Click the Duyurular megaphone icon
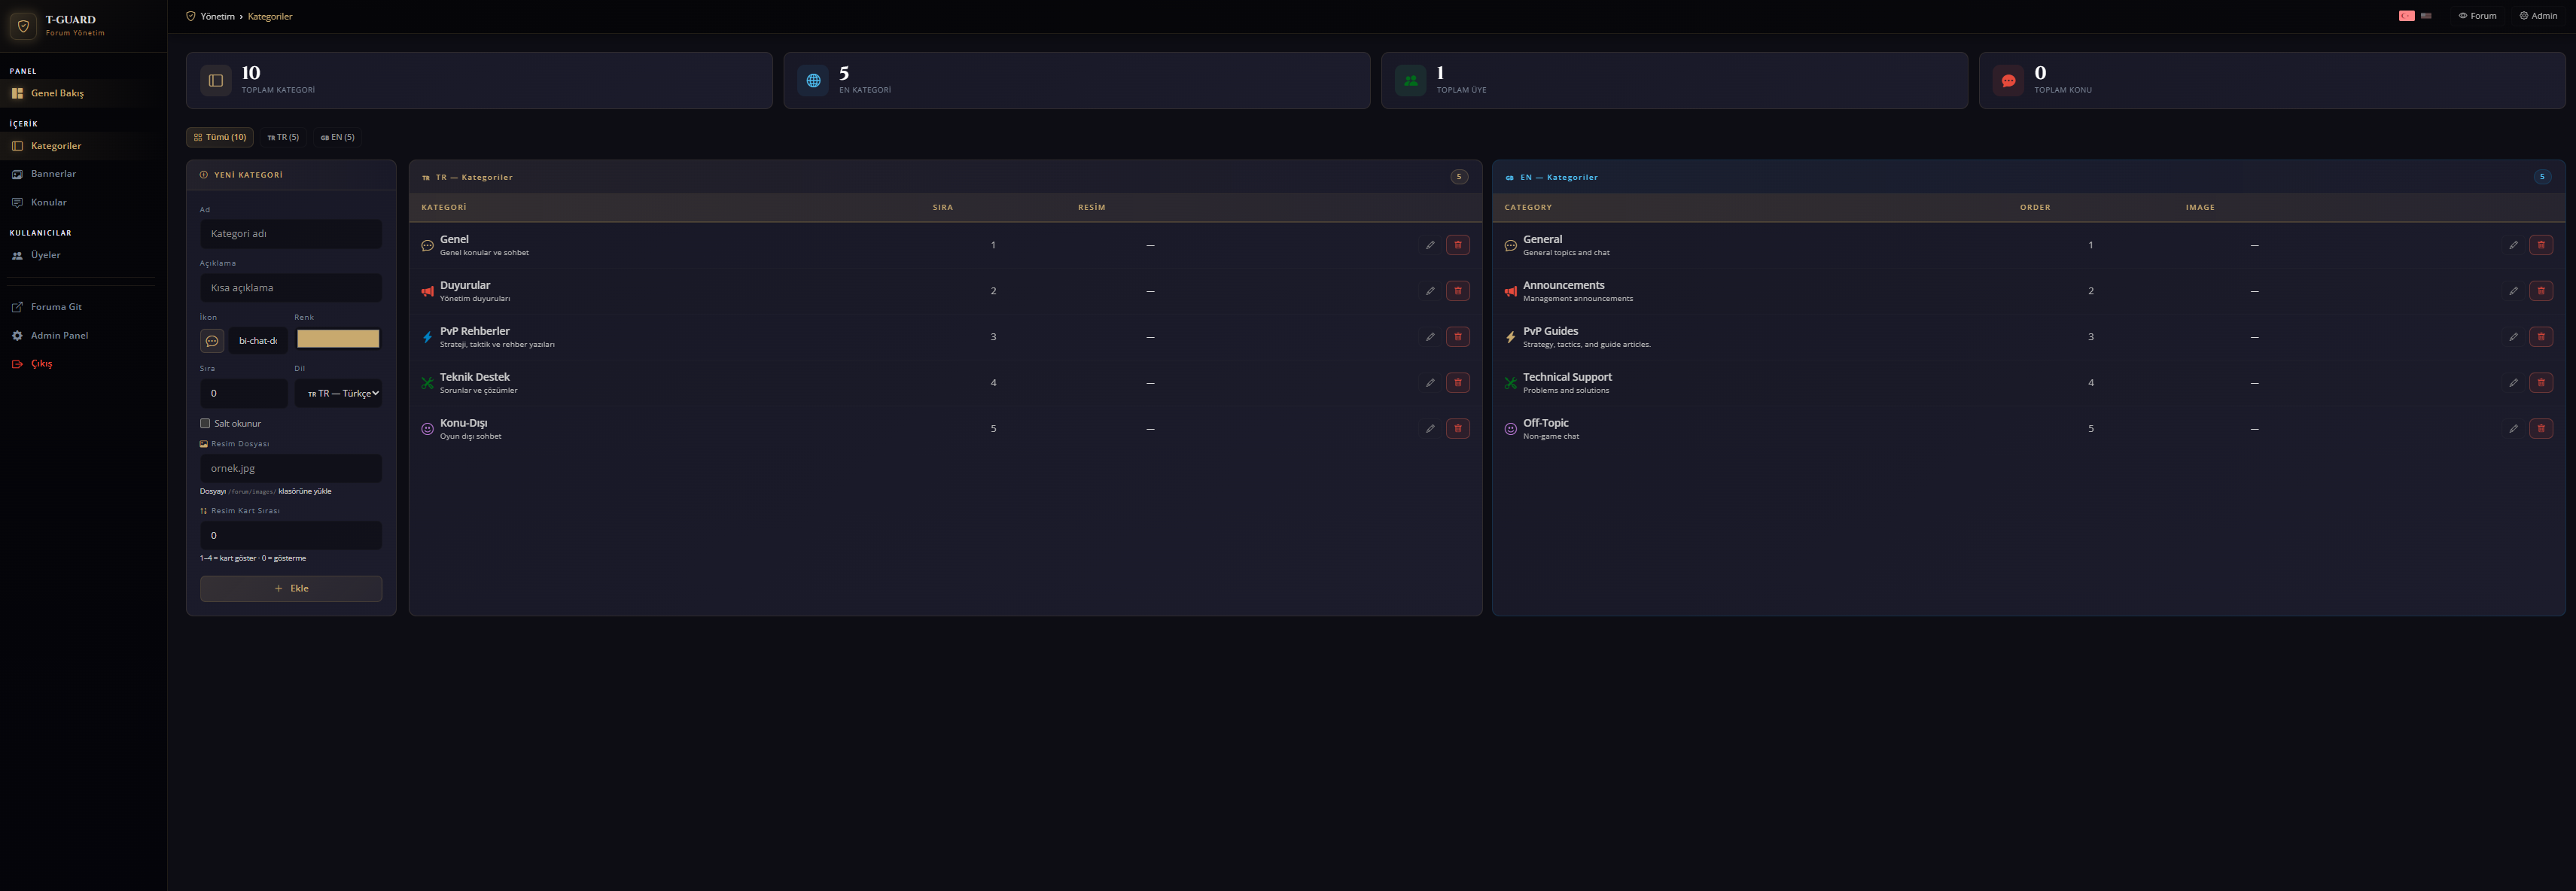Image resolution: width=2576 pixels, height=891 pixels. click(x=427, y=291)
